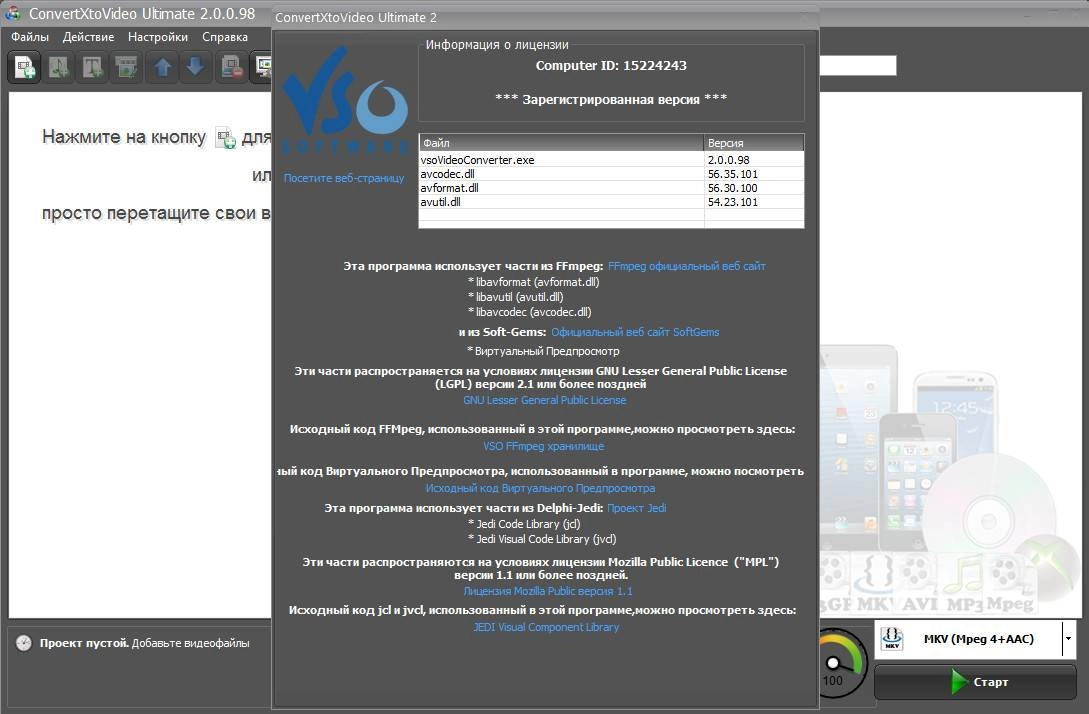Click Исходный код Виртуального Предпросмотра link
The image size is (1089, 714).
pyautogui.click(x=540, y=488)
